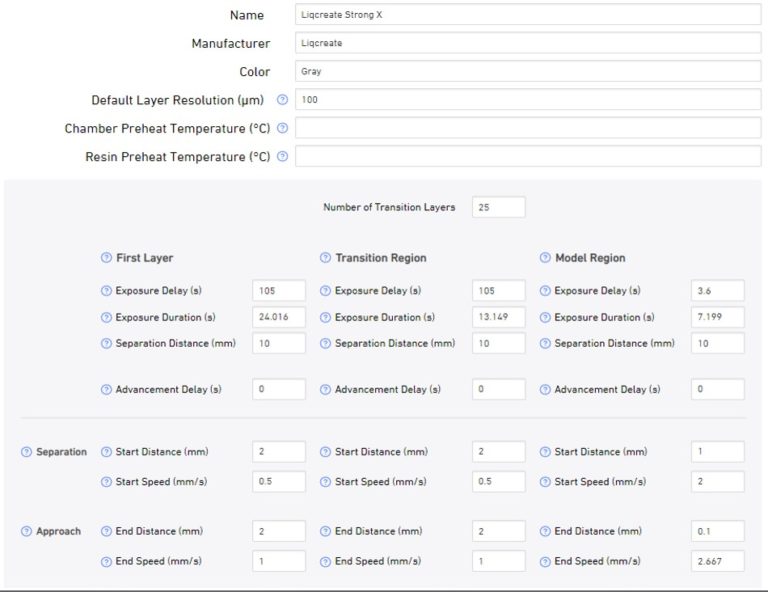Select the Manufacturer input field
The height and width of the screenshot is (592, 768).
tap(528, 43)
